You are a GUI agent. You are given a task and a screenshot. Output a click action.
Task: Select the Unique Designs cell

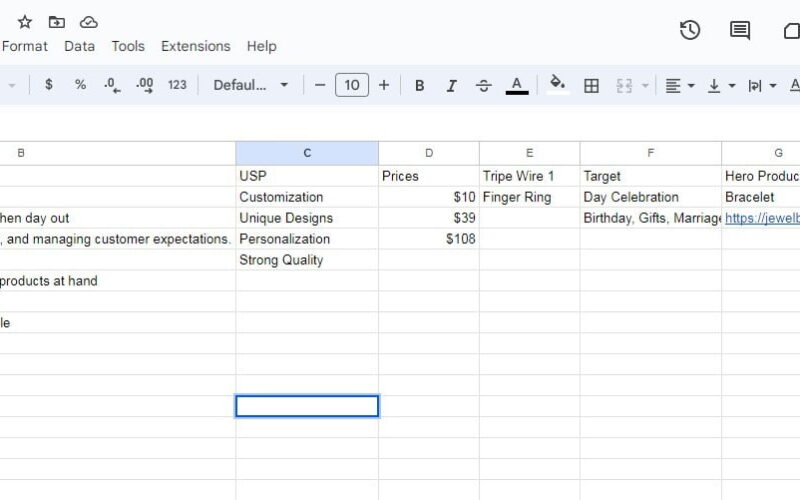click(307, 218)
